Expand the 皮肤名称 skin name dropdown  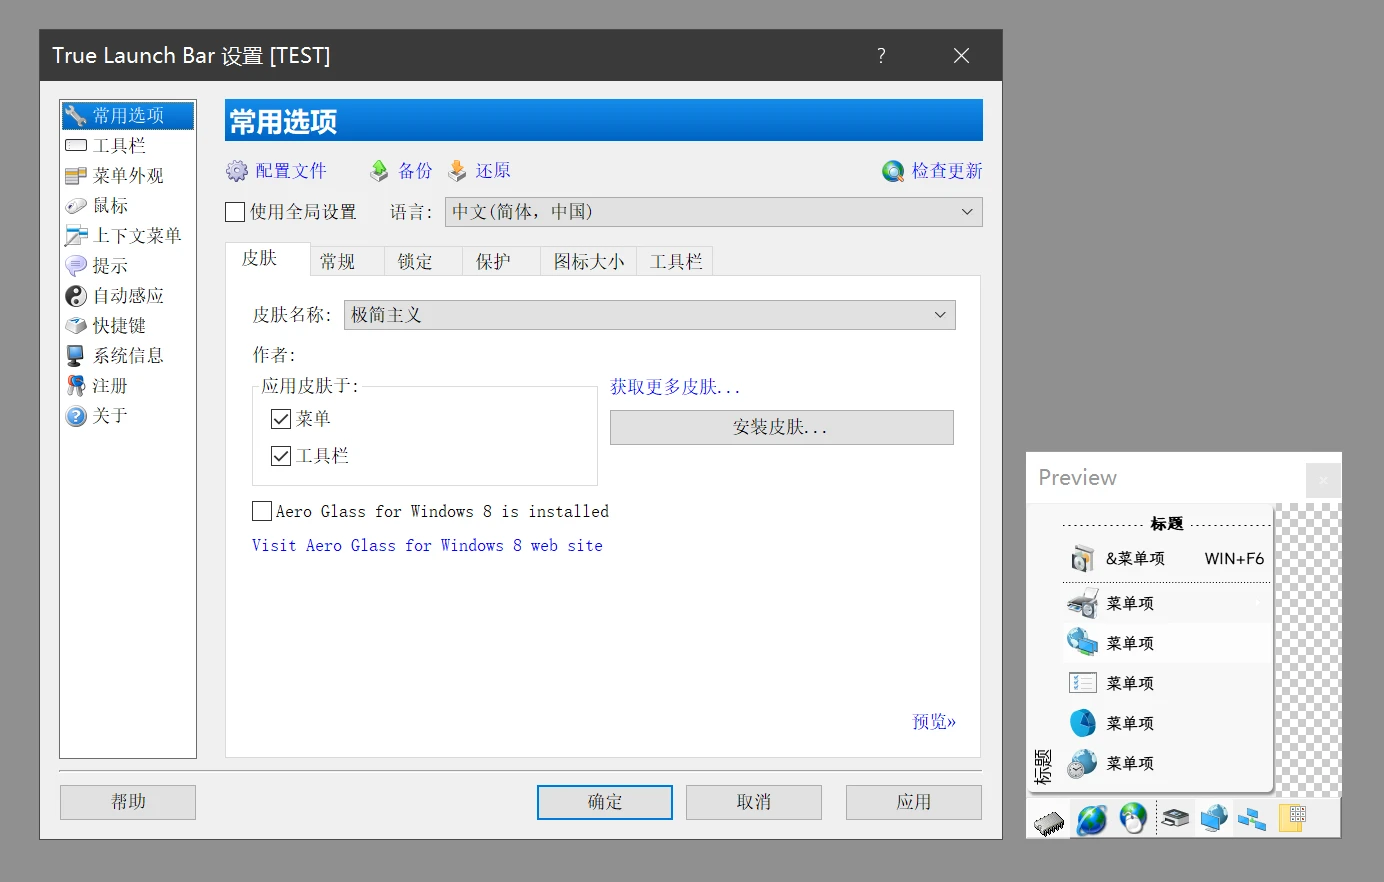point(649,315)
